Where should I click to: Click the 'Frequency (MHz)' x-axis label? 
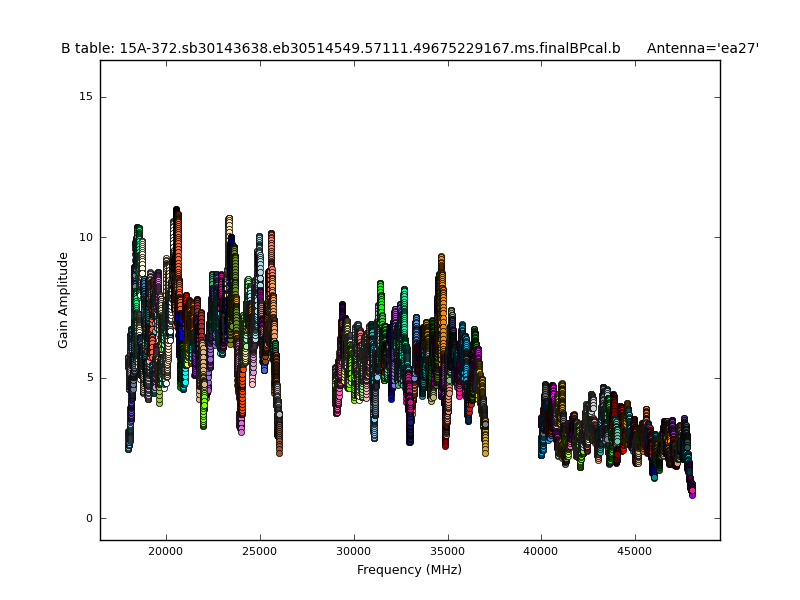(x=409, y=570)
